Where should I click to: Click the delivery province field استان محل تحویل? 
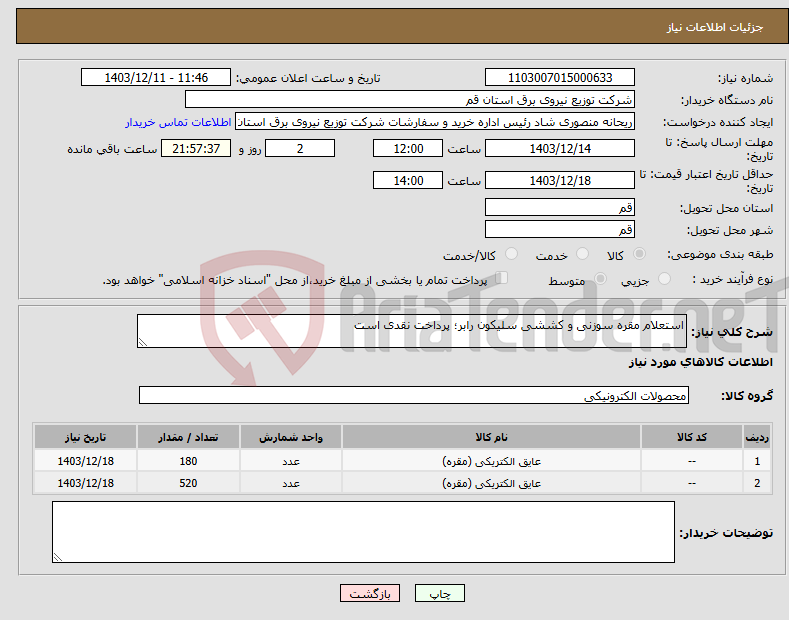coord(560,207)
